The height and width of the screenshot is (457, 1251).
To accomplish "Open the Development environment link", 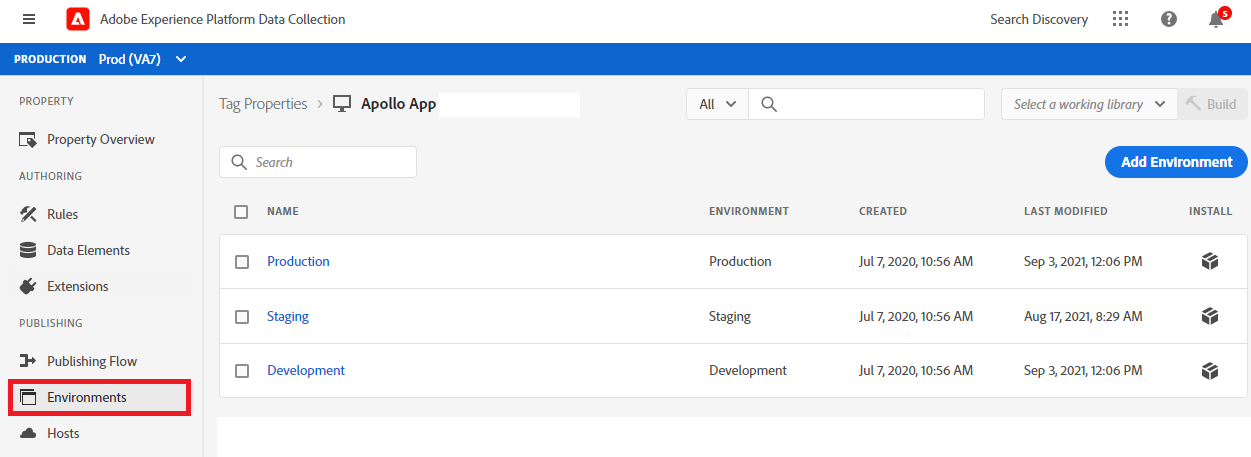I will [305, 371].
